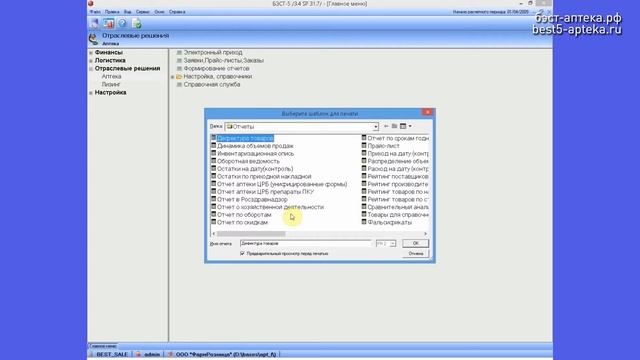Click the up-folder icon in the dialog toolbar
This screenshot has width=640, height=360.
coord(394,126)
